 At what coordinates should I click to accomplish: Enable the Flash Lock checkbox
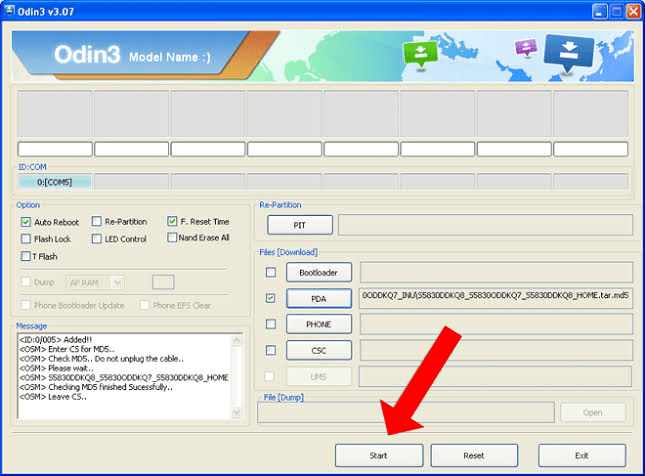[26, 239]
